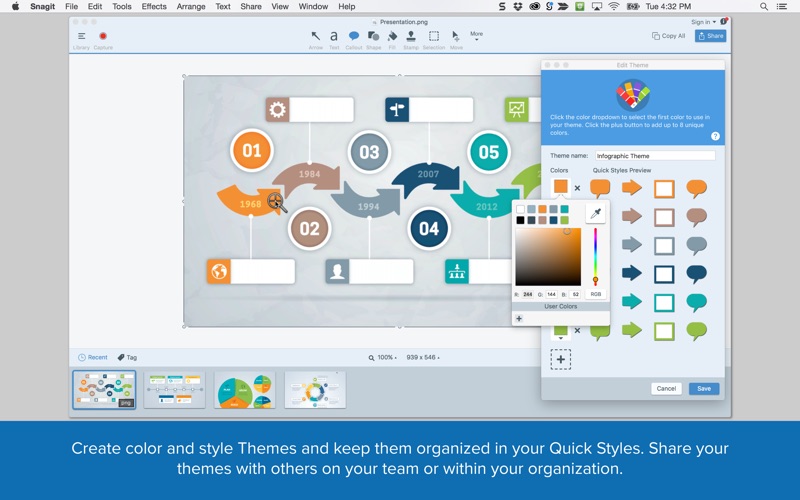Click the color gradient saturation square

pyautogui.click(x=548, y=257)
